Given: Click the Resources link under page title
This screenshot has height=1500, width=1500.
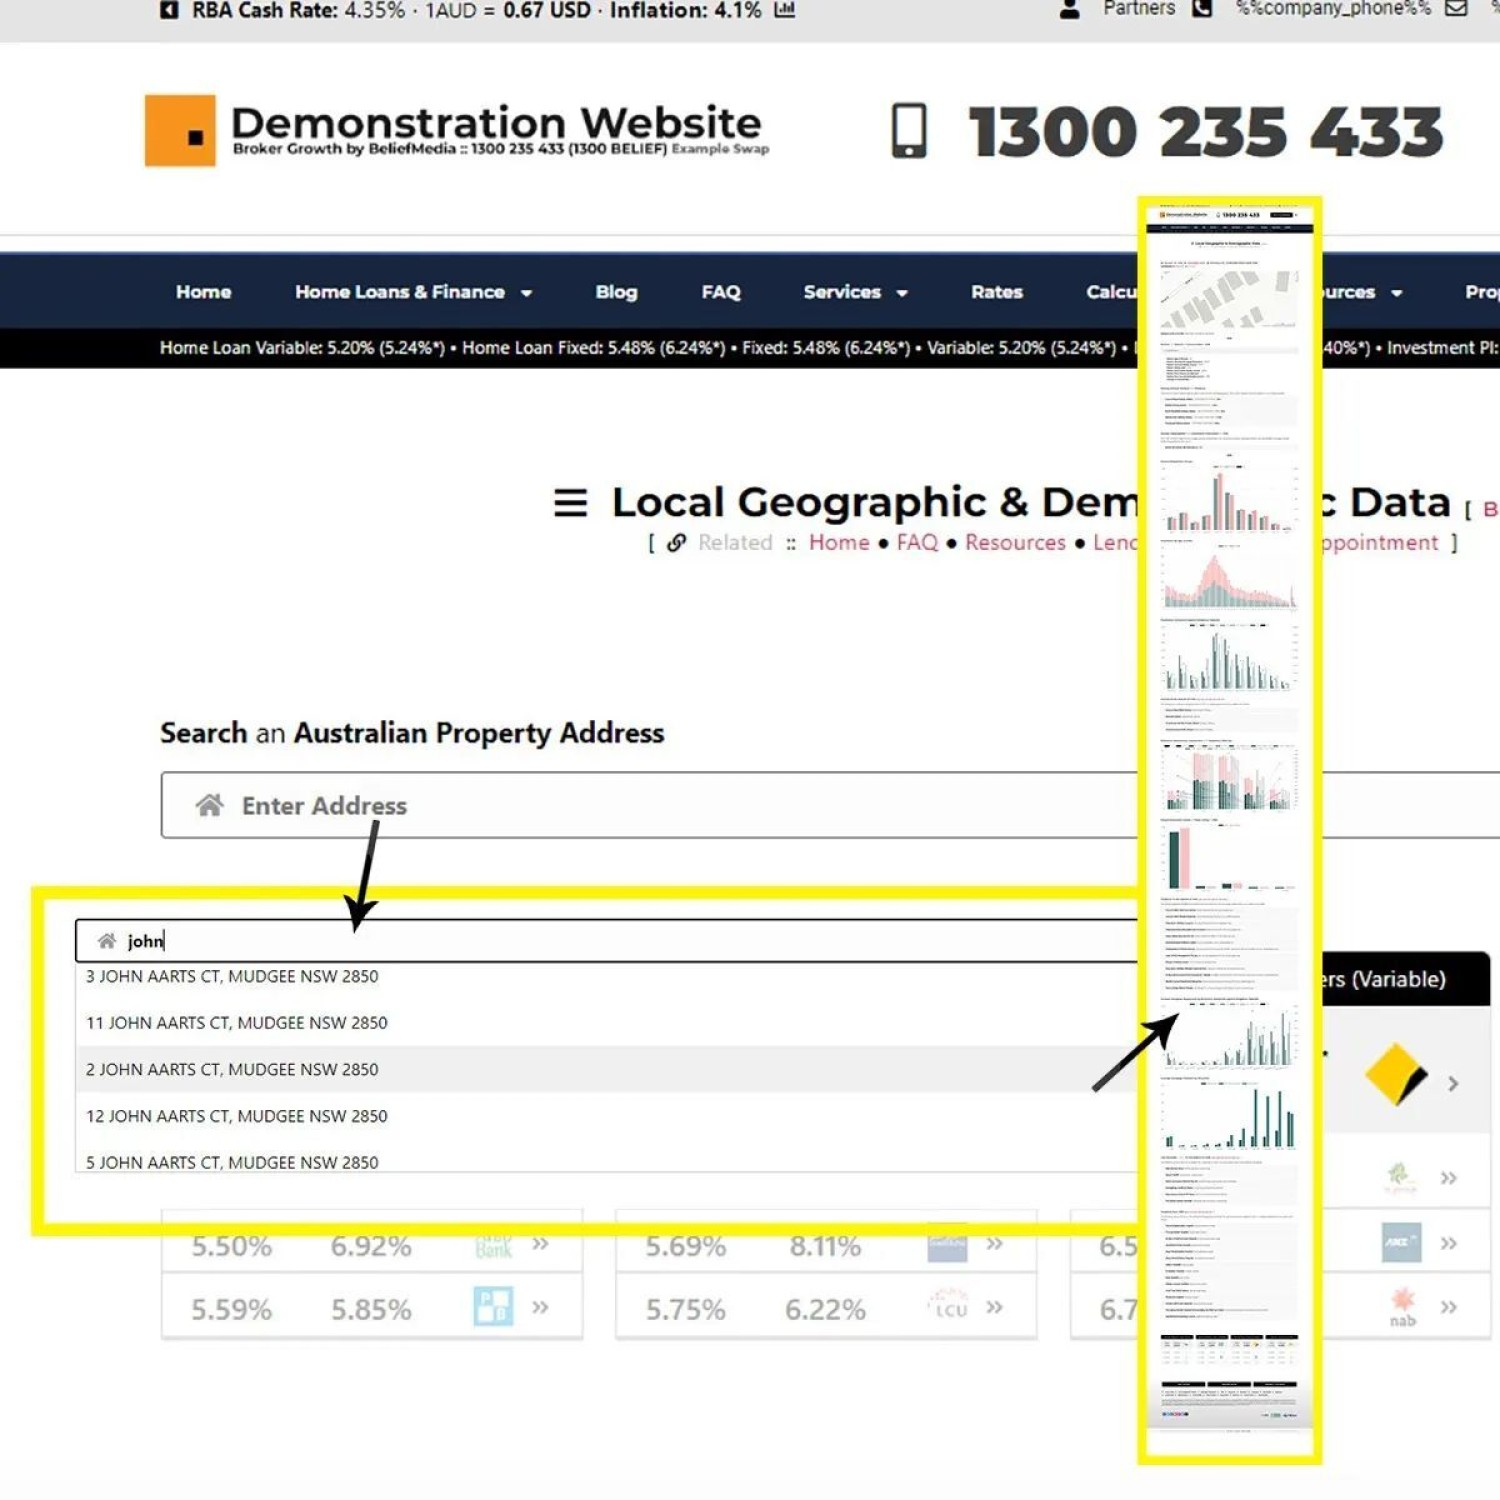Looking at the screenshot, I should pyautogui.click(x=1015, y=543).
